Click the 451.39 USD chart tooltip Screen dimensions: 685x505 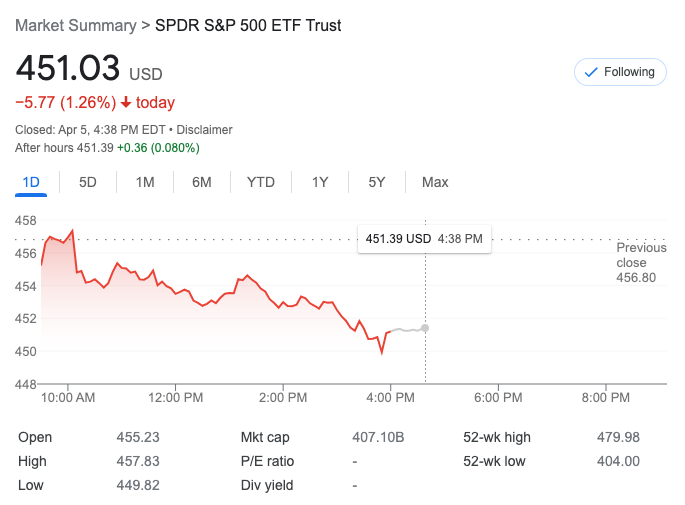click(x=424, y=239)
